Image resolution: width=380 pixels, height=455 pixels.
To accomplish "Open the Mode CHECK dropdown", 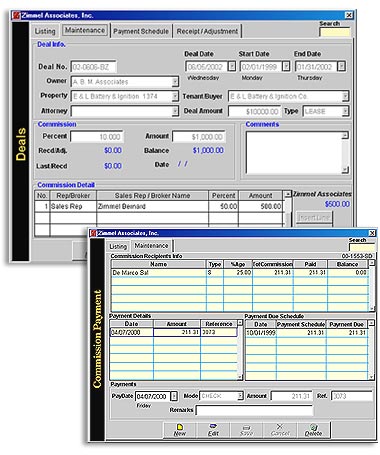I will click(x=240, y=396).
